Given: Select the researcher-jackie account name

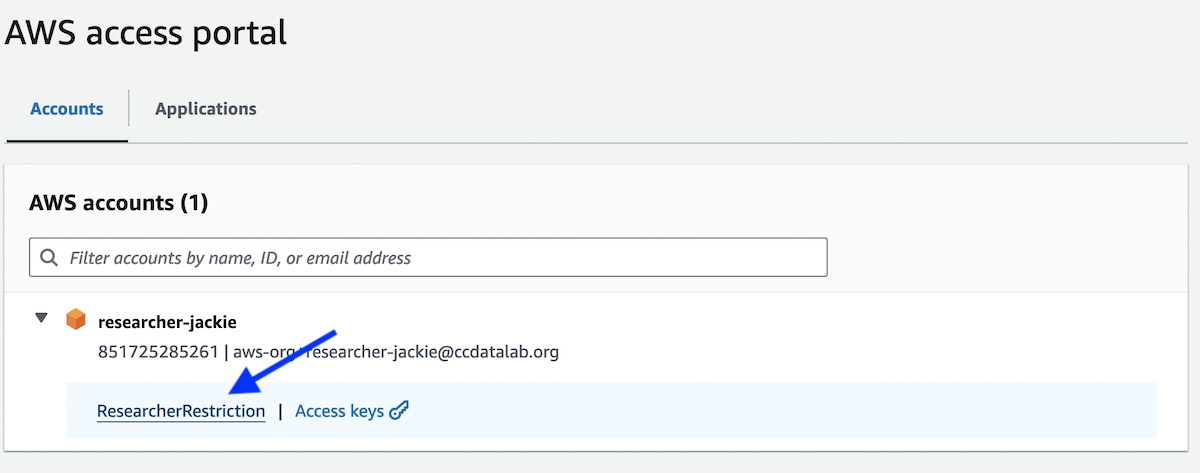Looking at the screenshot, I should click(x=167, y=322).
